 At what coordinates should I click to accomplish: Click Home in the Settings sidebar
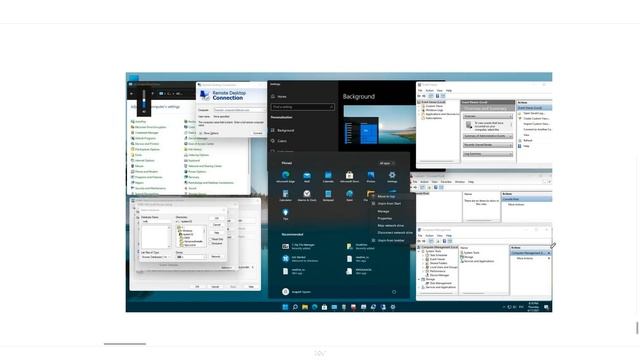click(x=282, y=97)
